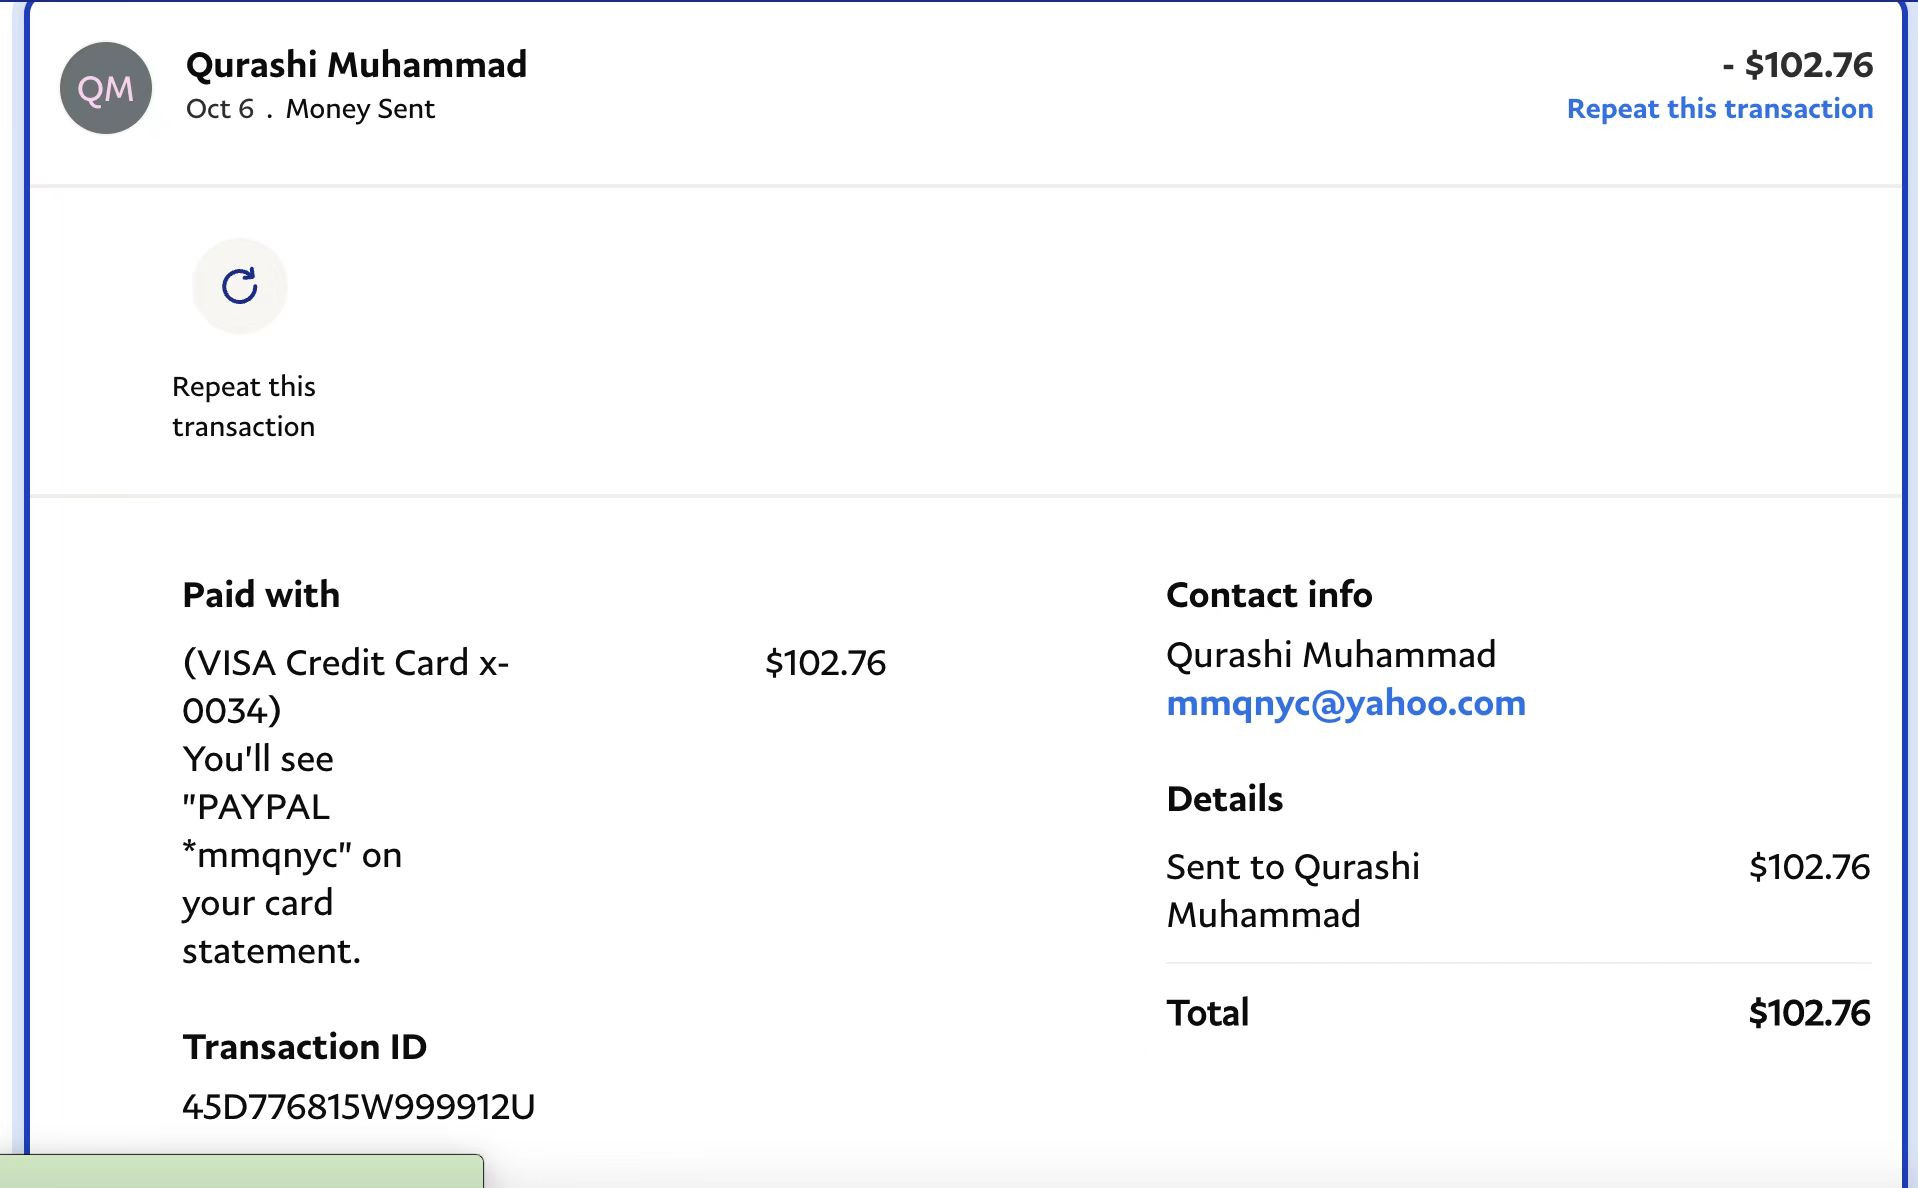1918x1188 pixels.
Task: Click the Oct 6 Money Sent subtitle
Action: 310,108
